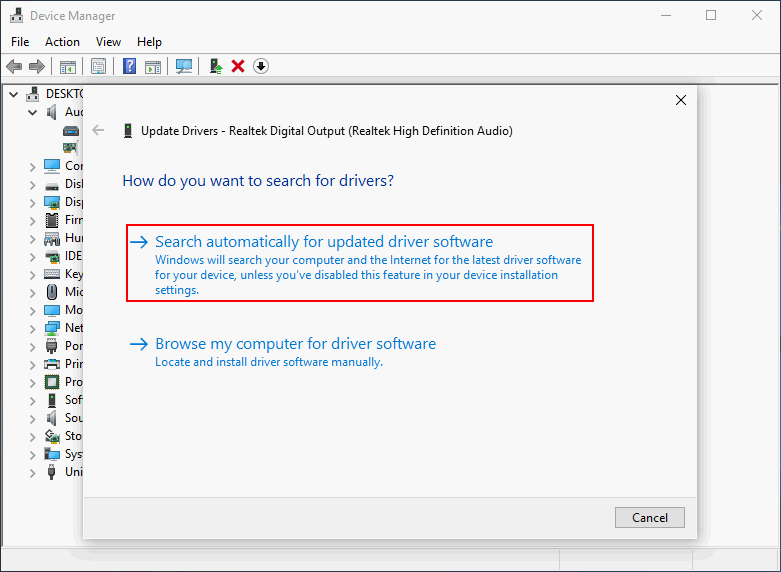Click the back arrow in Update Drivers dialog
781x572 pixels.
(x=98, y=131)
